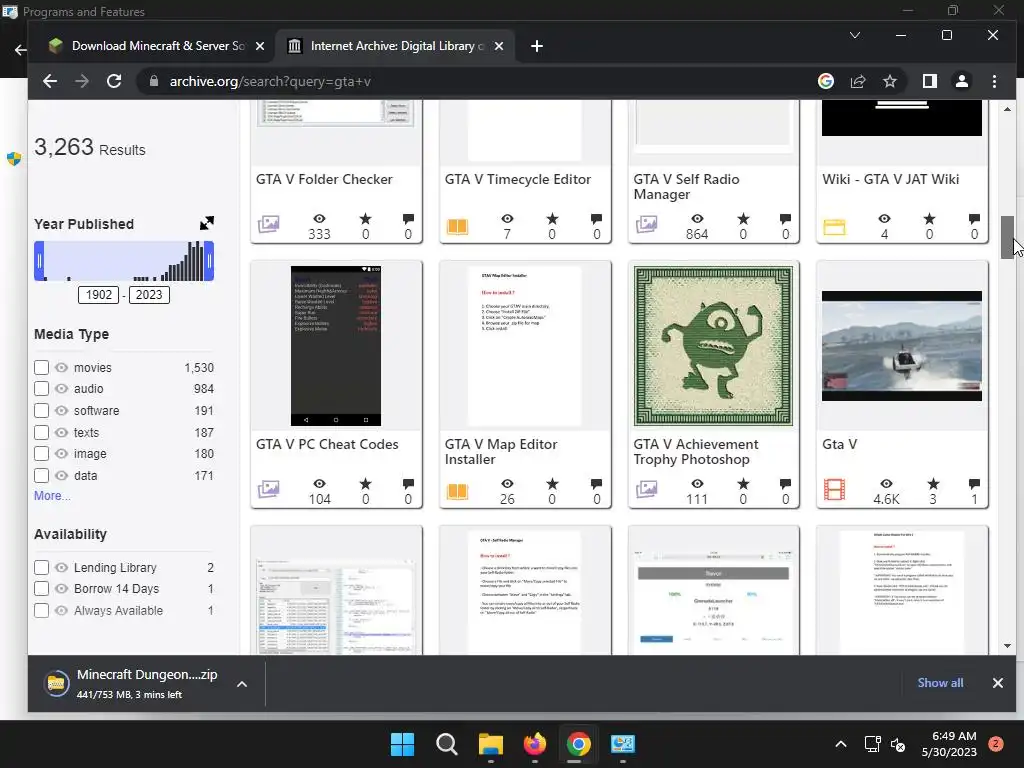Click Show all downloads
This screenshot has width=1024, height=768.
[940, 683]
